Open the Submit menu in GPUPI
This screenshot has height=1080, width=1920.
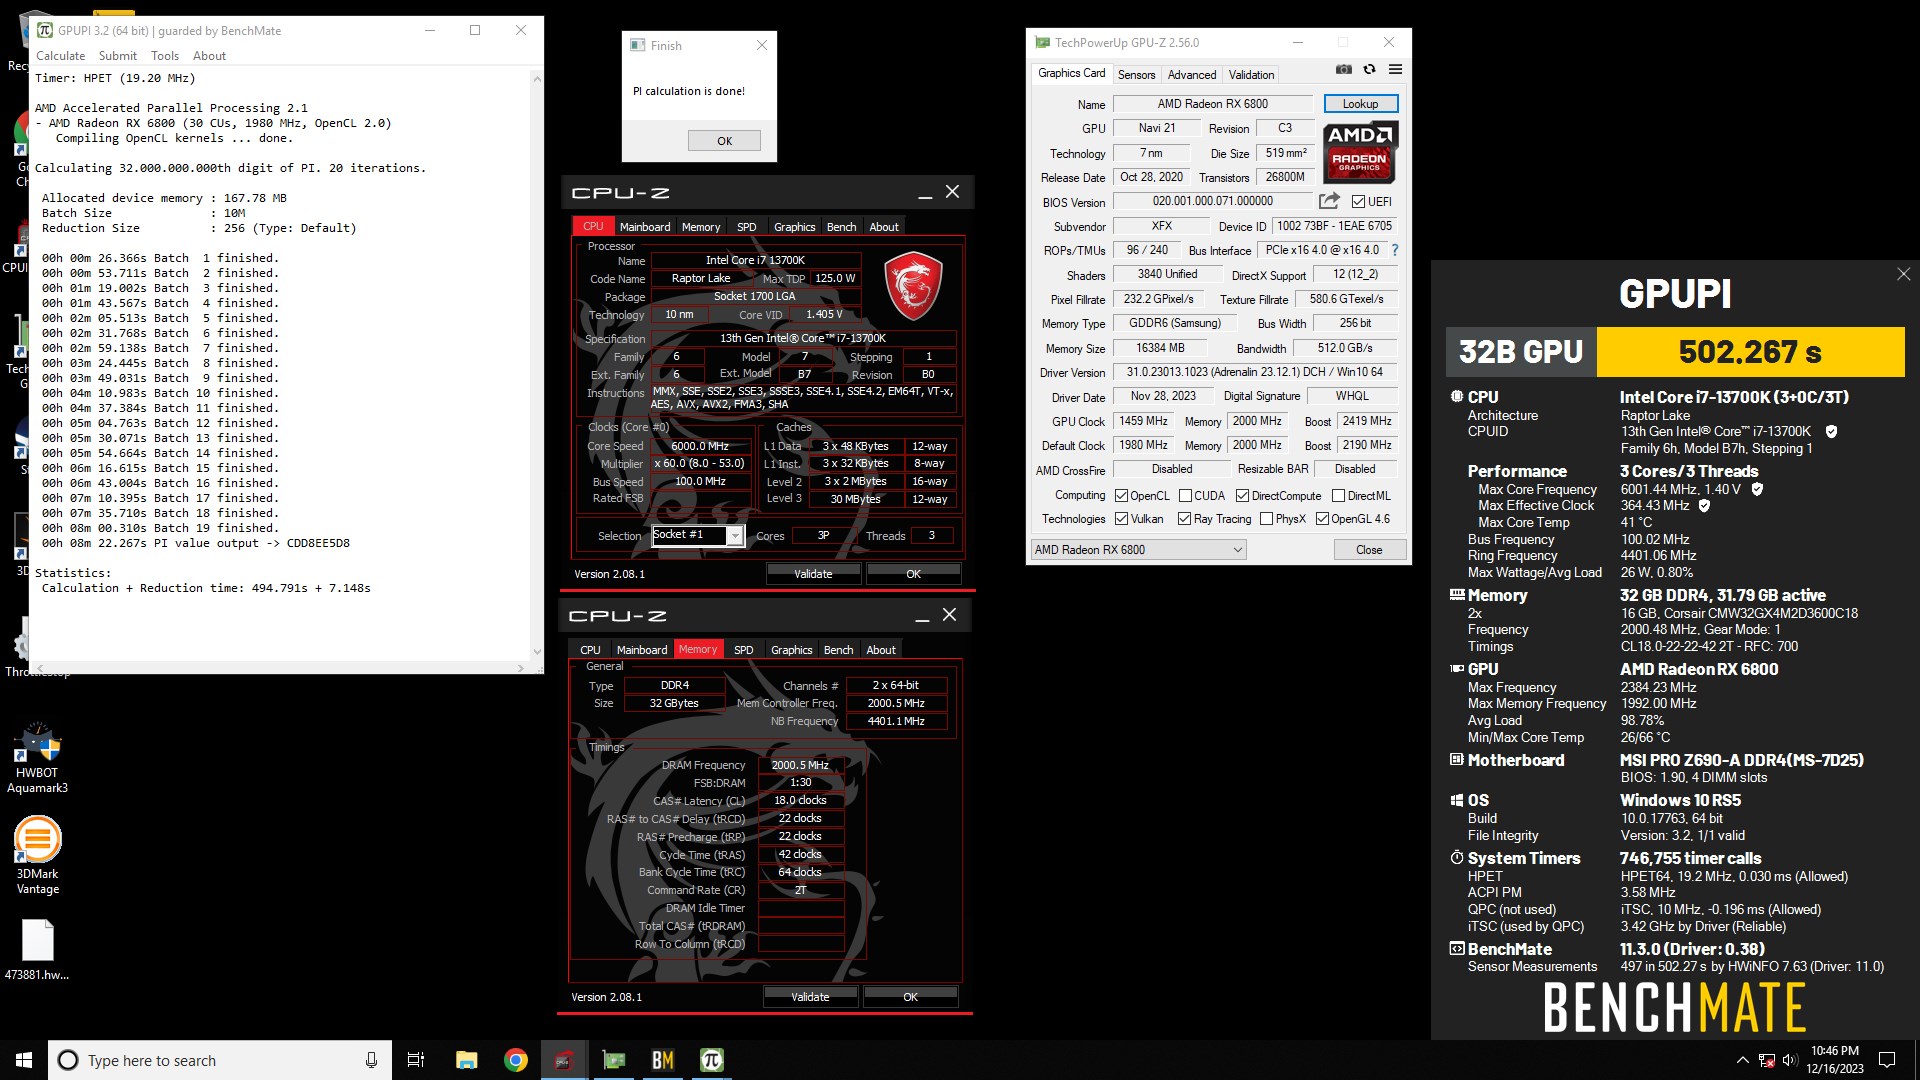[117, 56]
